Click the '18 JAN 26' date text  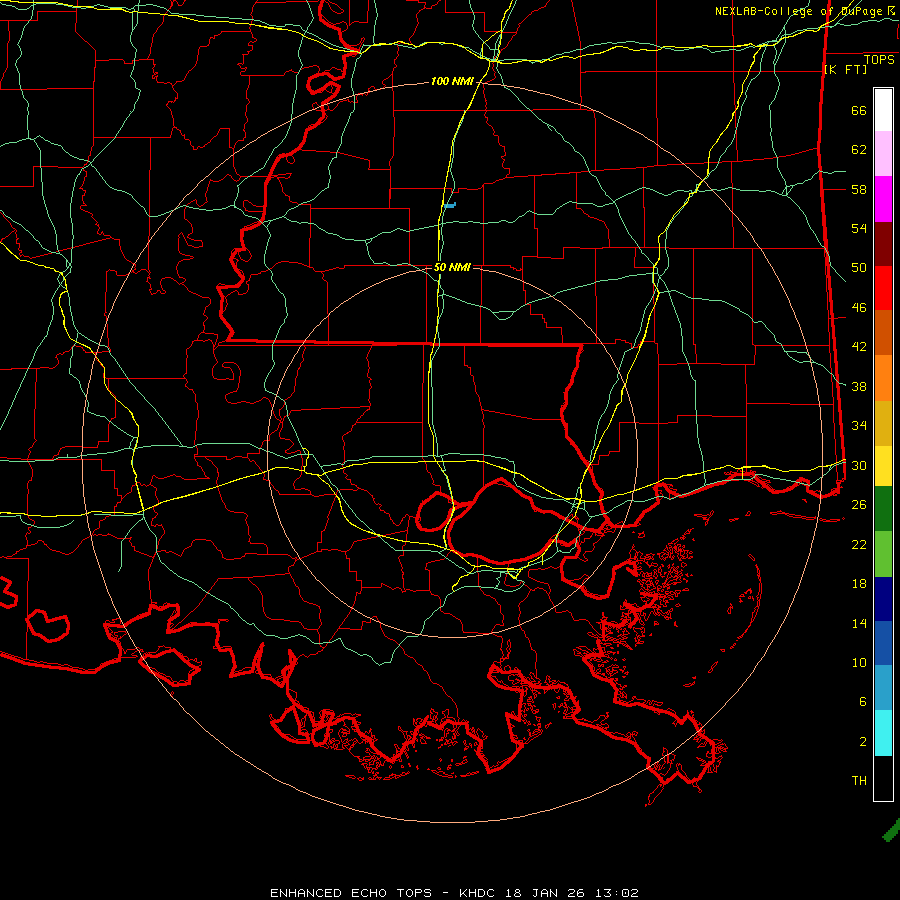point(546,893)
